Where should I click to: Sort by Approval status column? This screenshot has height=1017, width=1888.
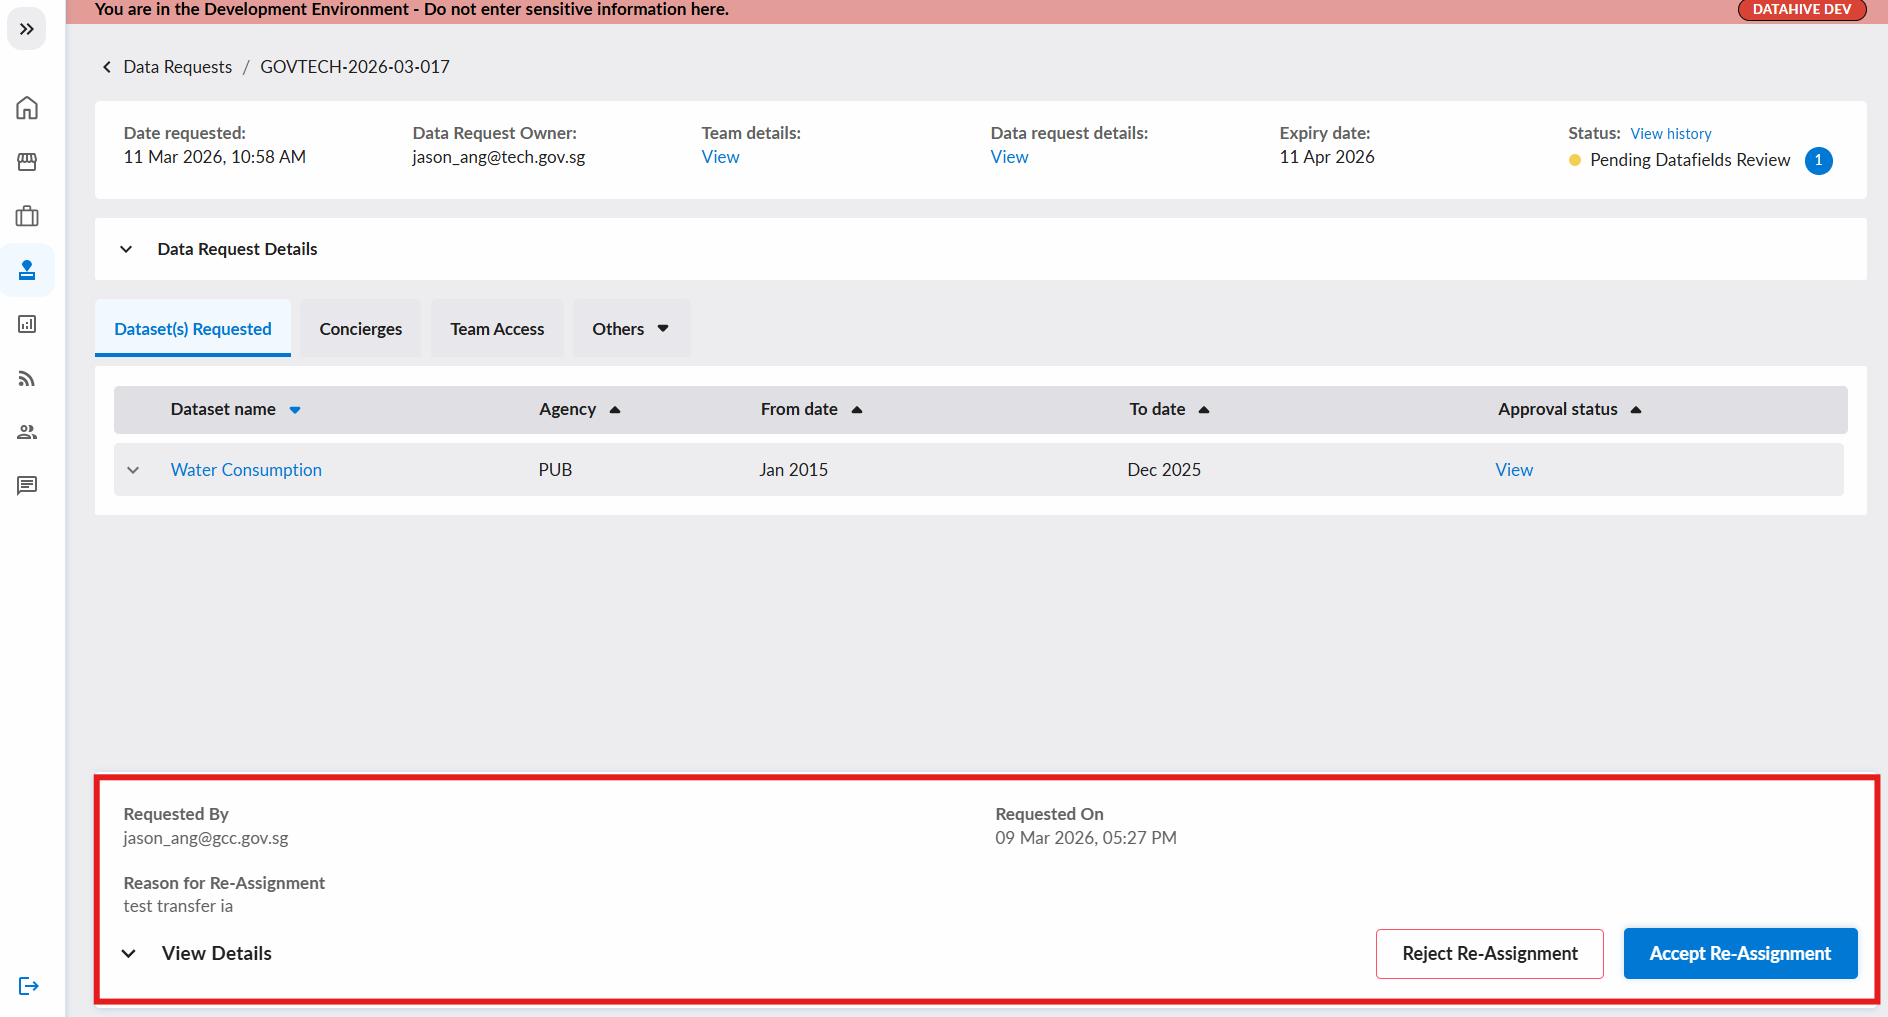click(1569, 409)
